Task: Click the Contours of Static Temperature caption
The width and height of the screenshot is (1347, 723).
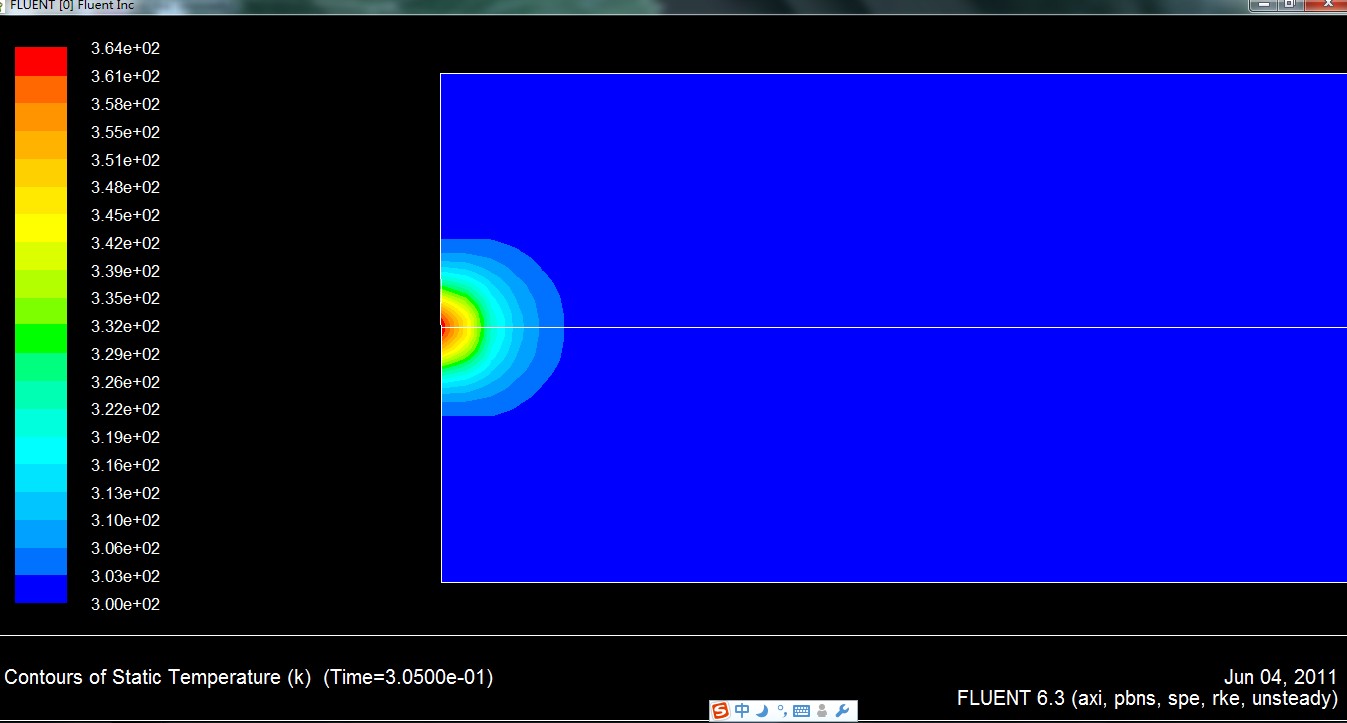Action: [x=249, y=677]
